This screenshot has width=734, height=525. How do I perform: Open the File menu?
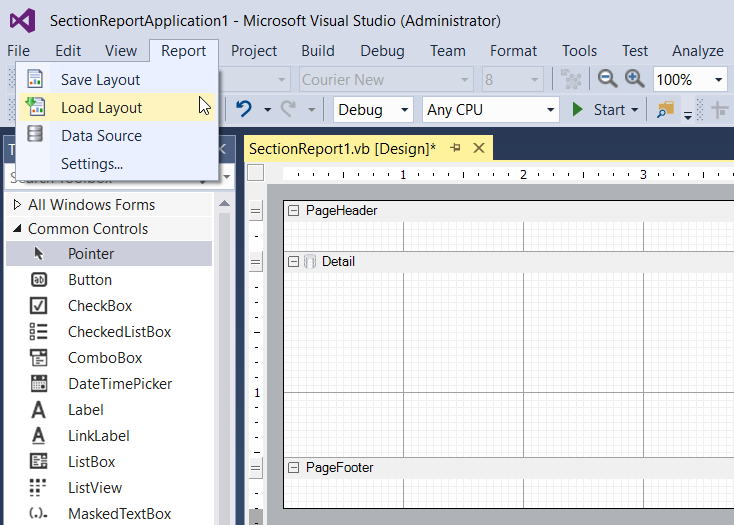[x=19, y=51]
